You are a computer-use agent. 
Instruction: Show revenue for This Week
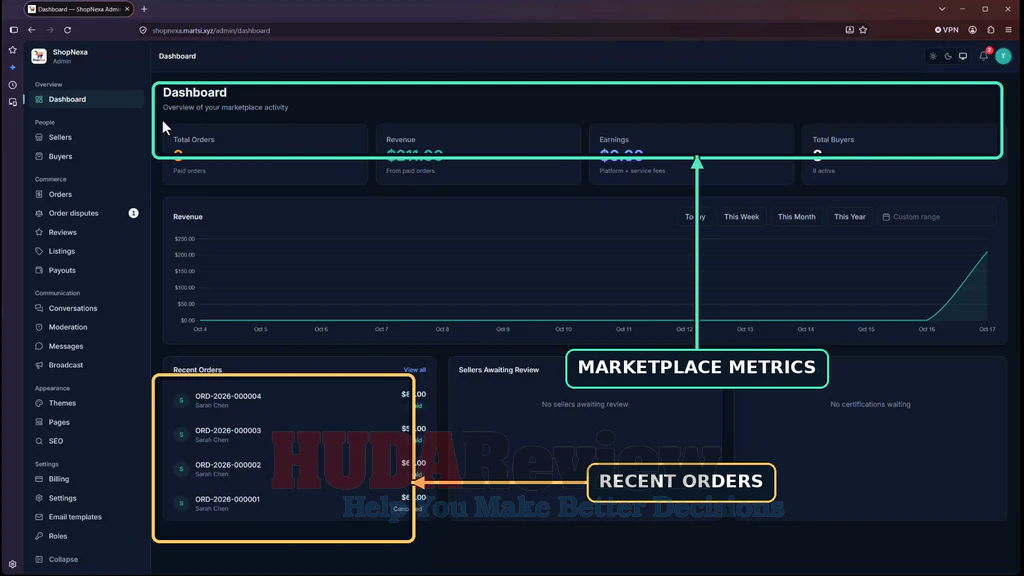point(741,217)
